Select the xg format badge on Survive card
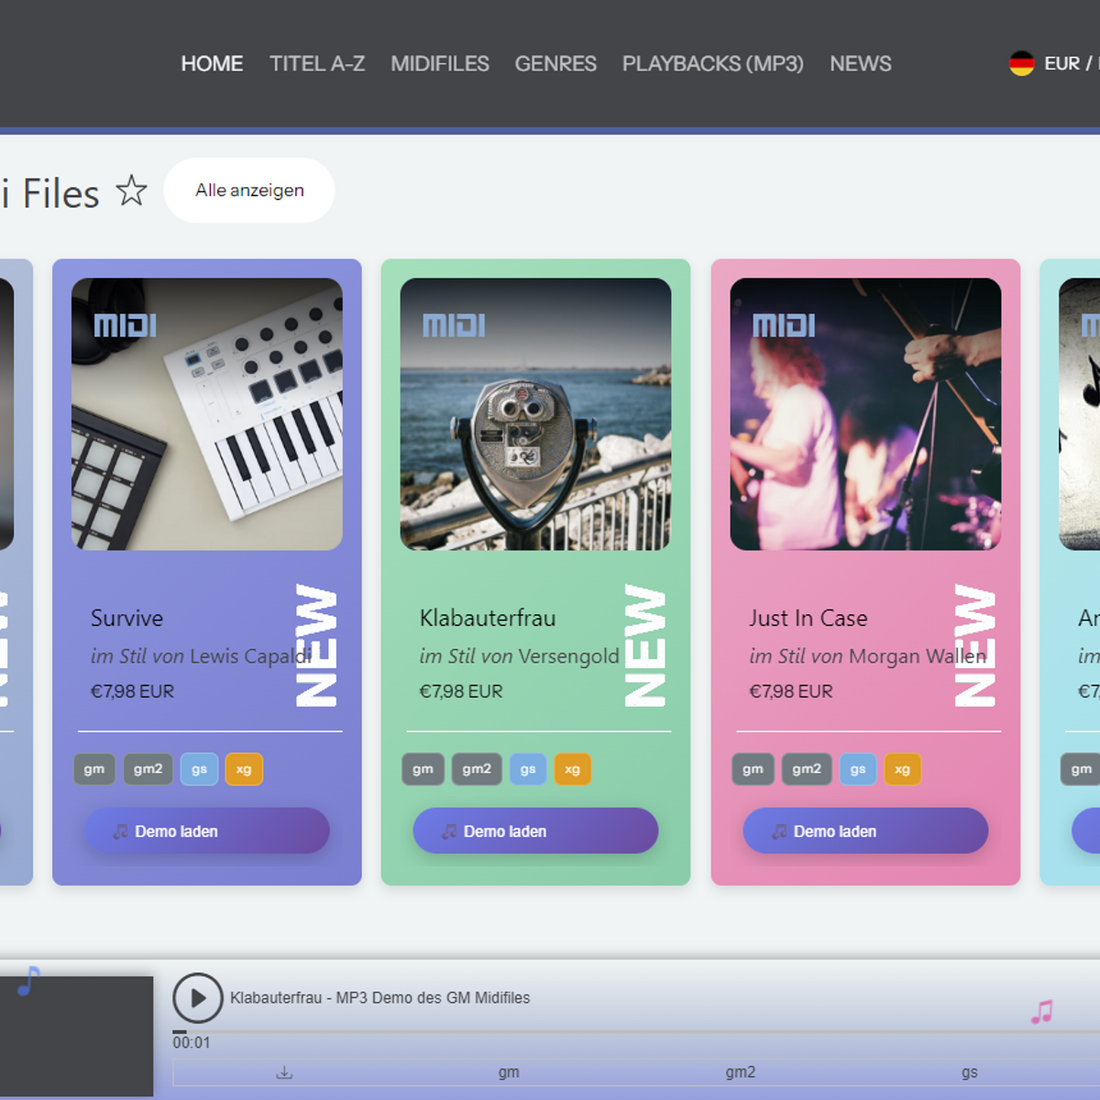This screenshot has height=1100, width=1100. point(244,769)
